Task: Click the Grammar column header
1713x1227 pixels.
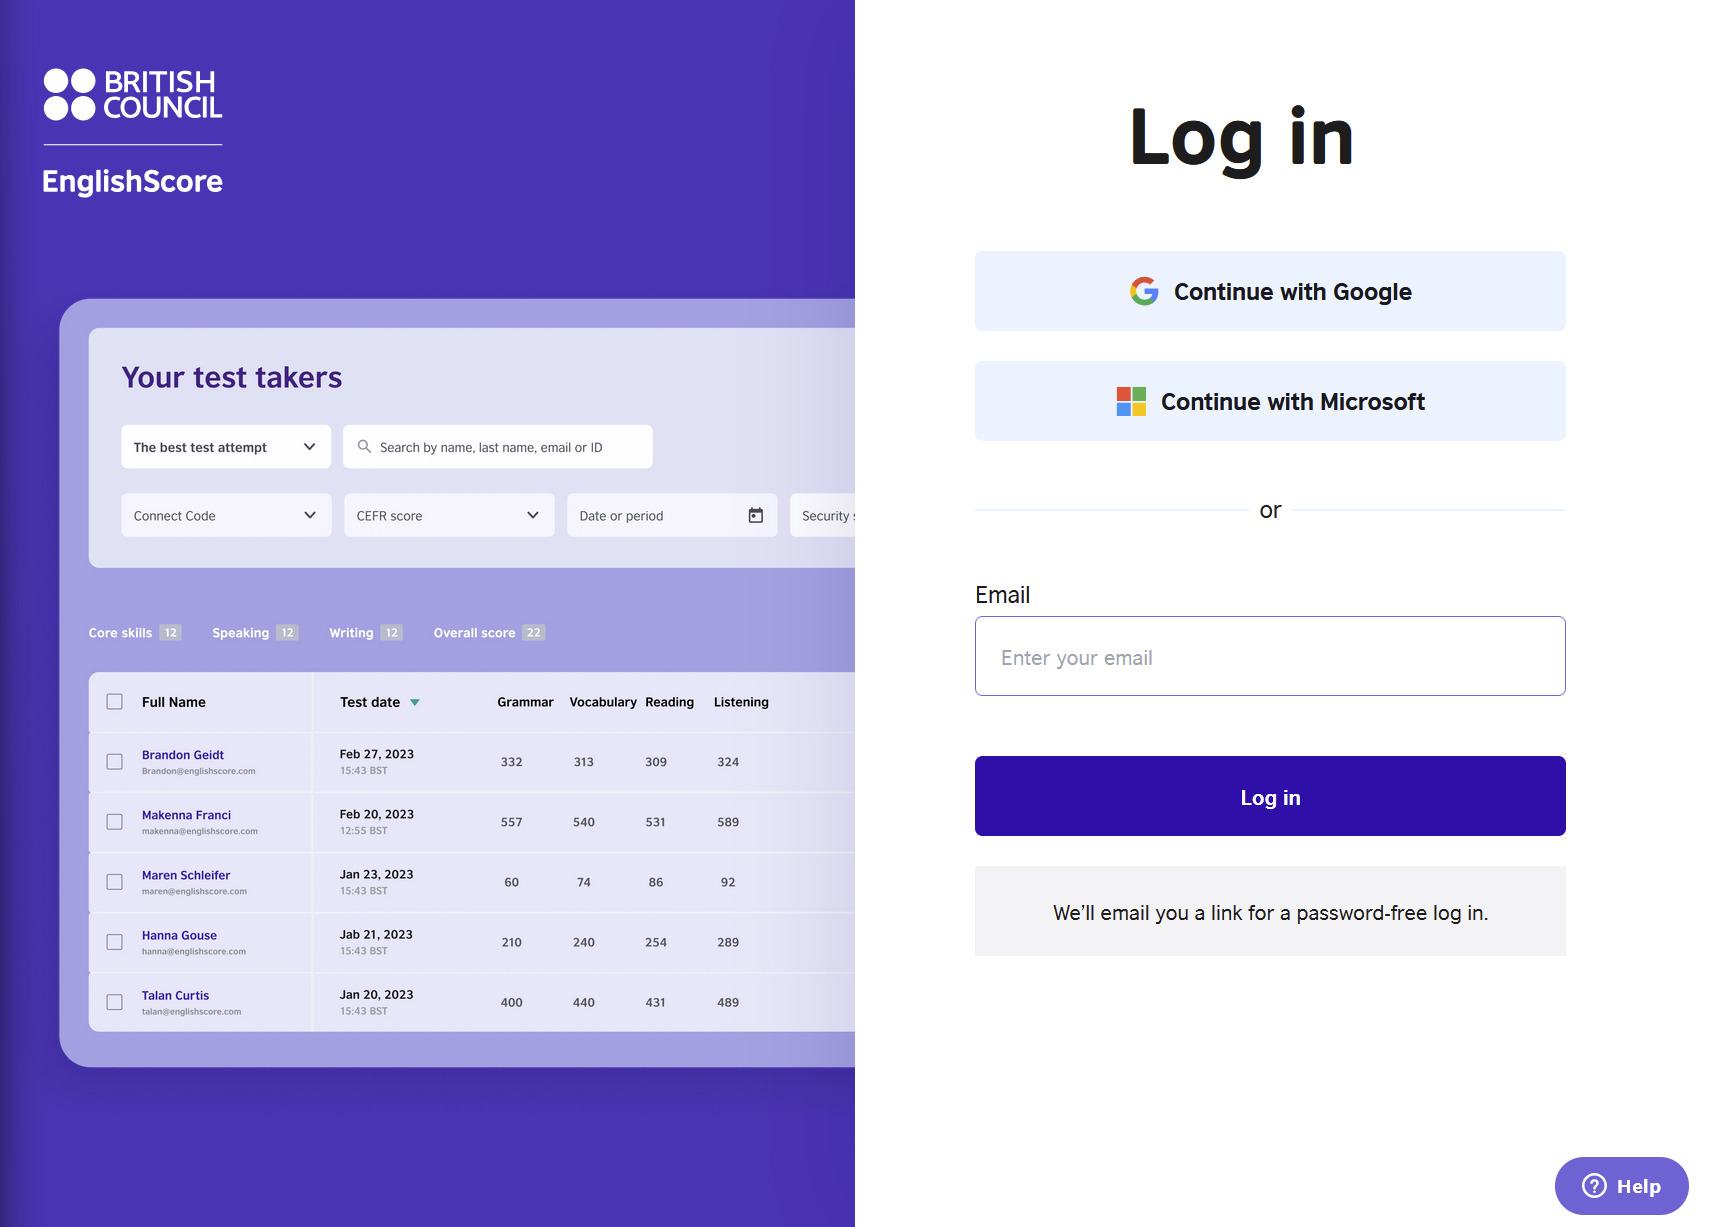Action: [x=525, y=702]
